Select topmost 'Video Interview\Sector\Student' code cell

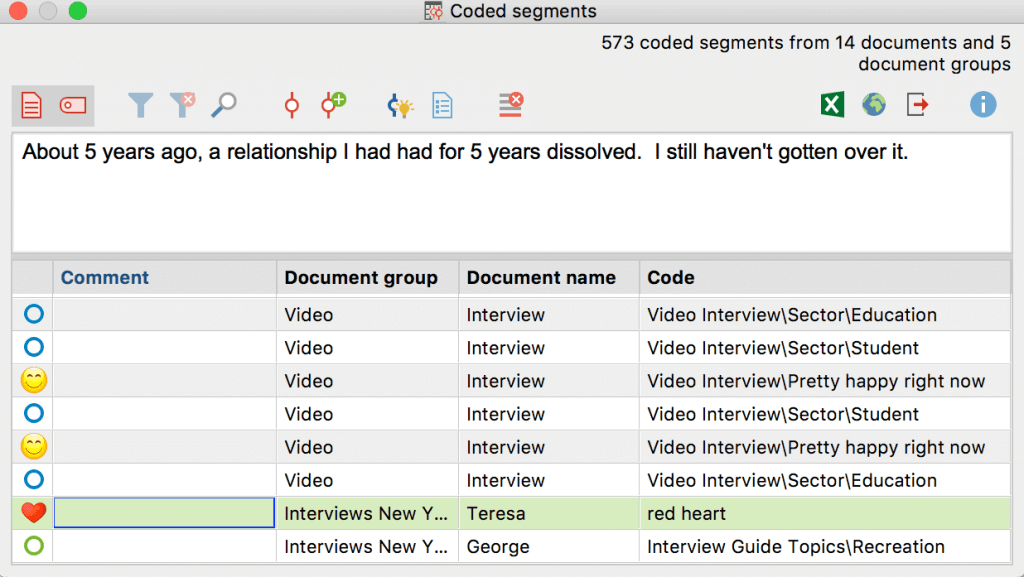[825, 348]
